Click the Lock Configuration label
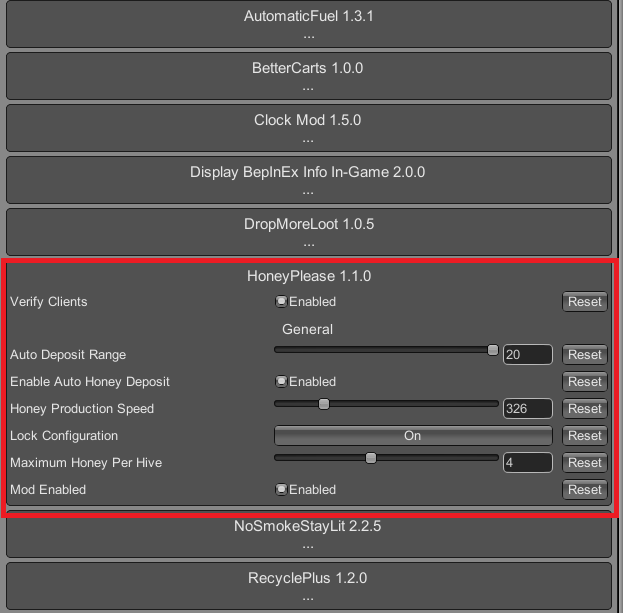The image size is (623, 613). click(64, 435)
